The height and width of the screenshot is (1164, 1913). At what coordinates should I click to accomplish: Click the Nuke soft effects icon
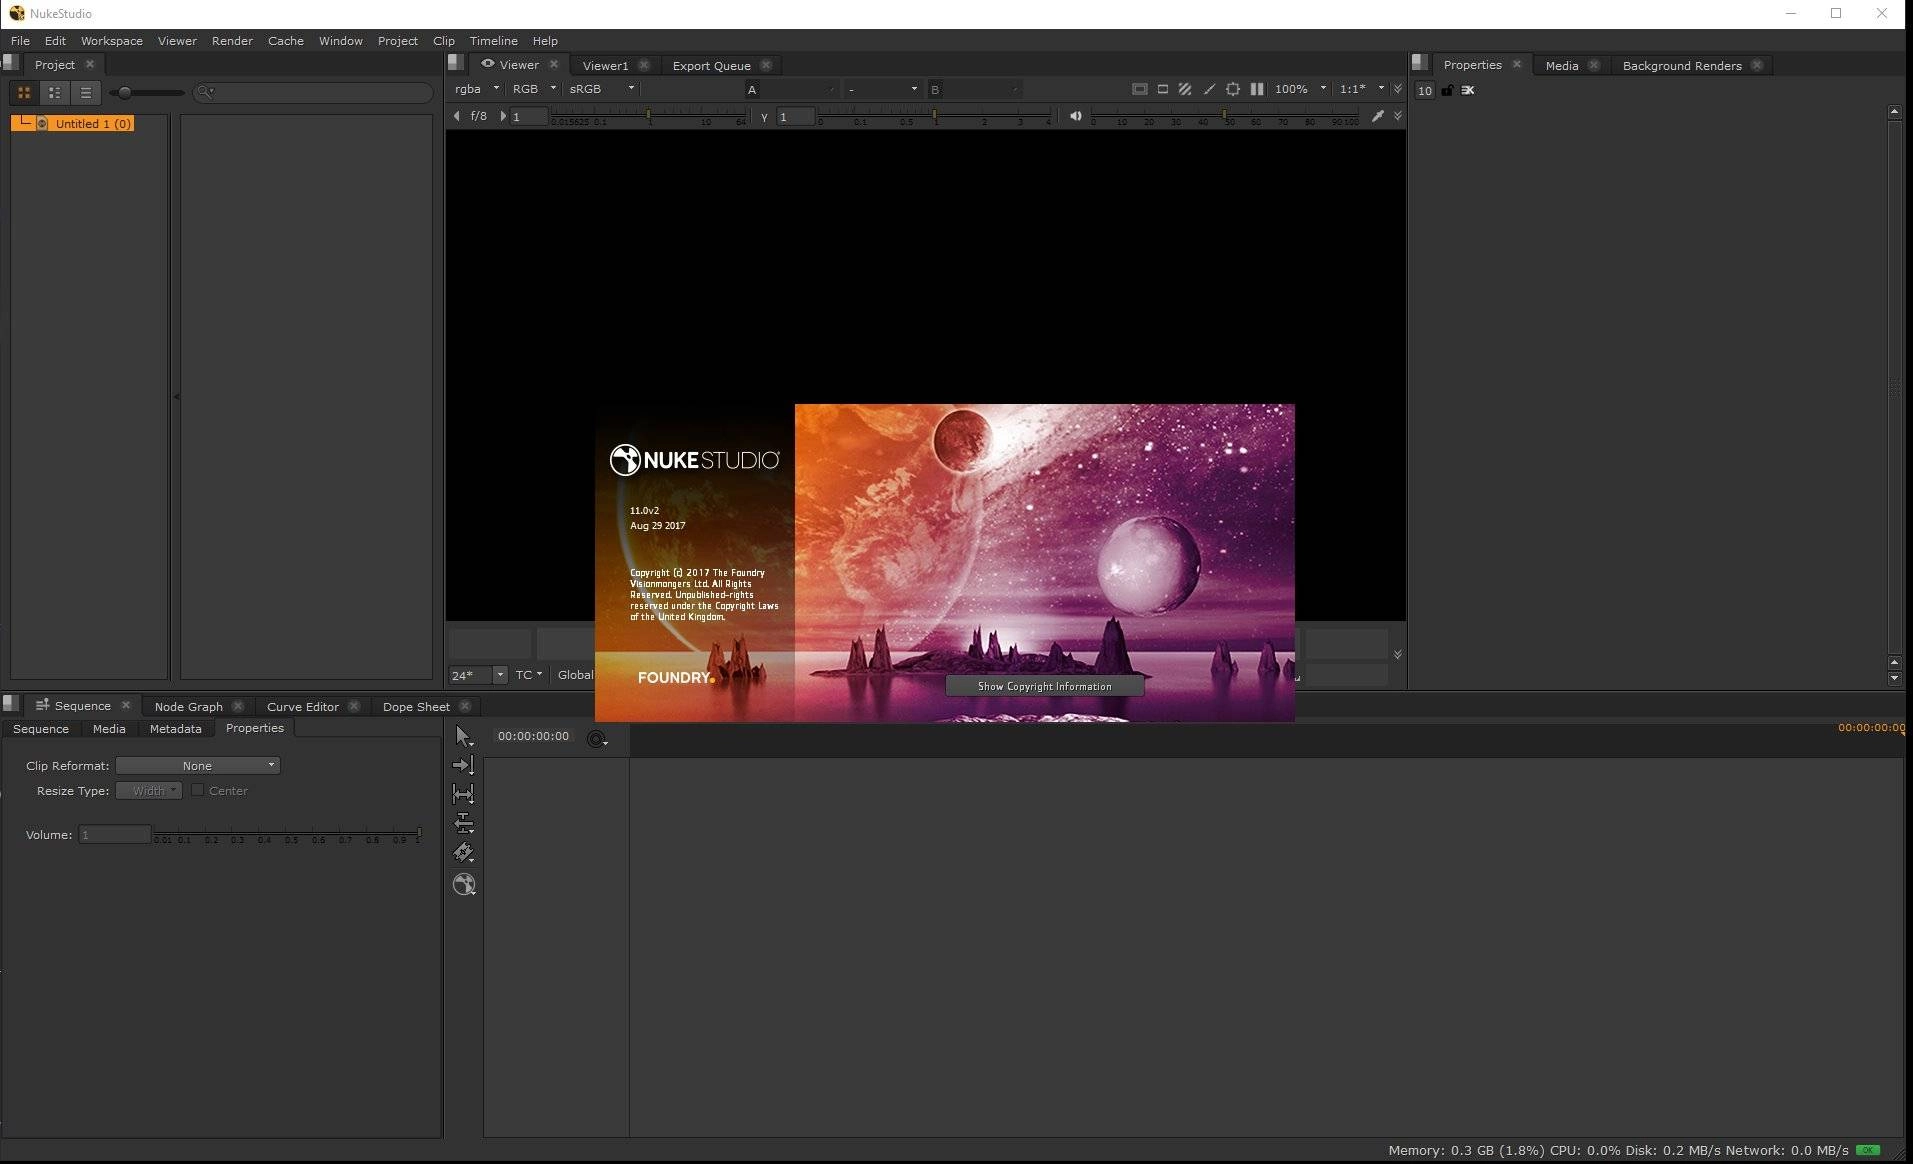(x=464, y=884)
